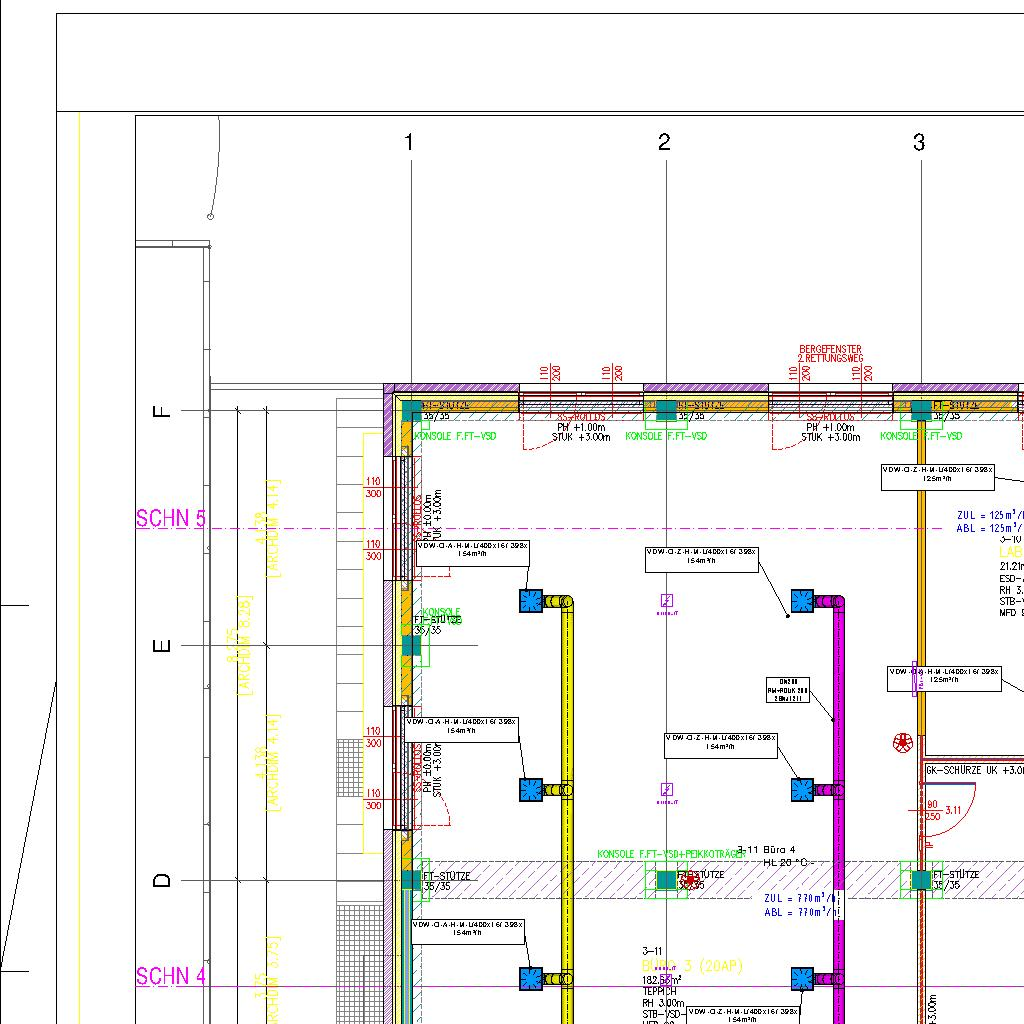
Task: Click grid axis label 1 at the top
Action: (409, 142)
